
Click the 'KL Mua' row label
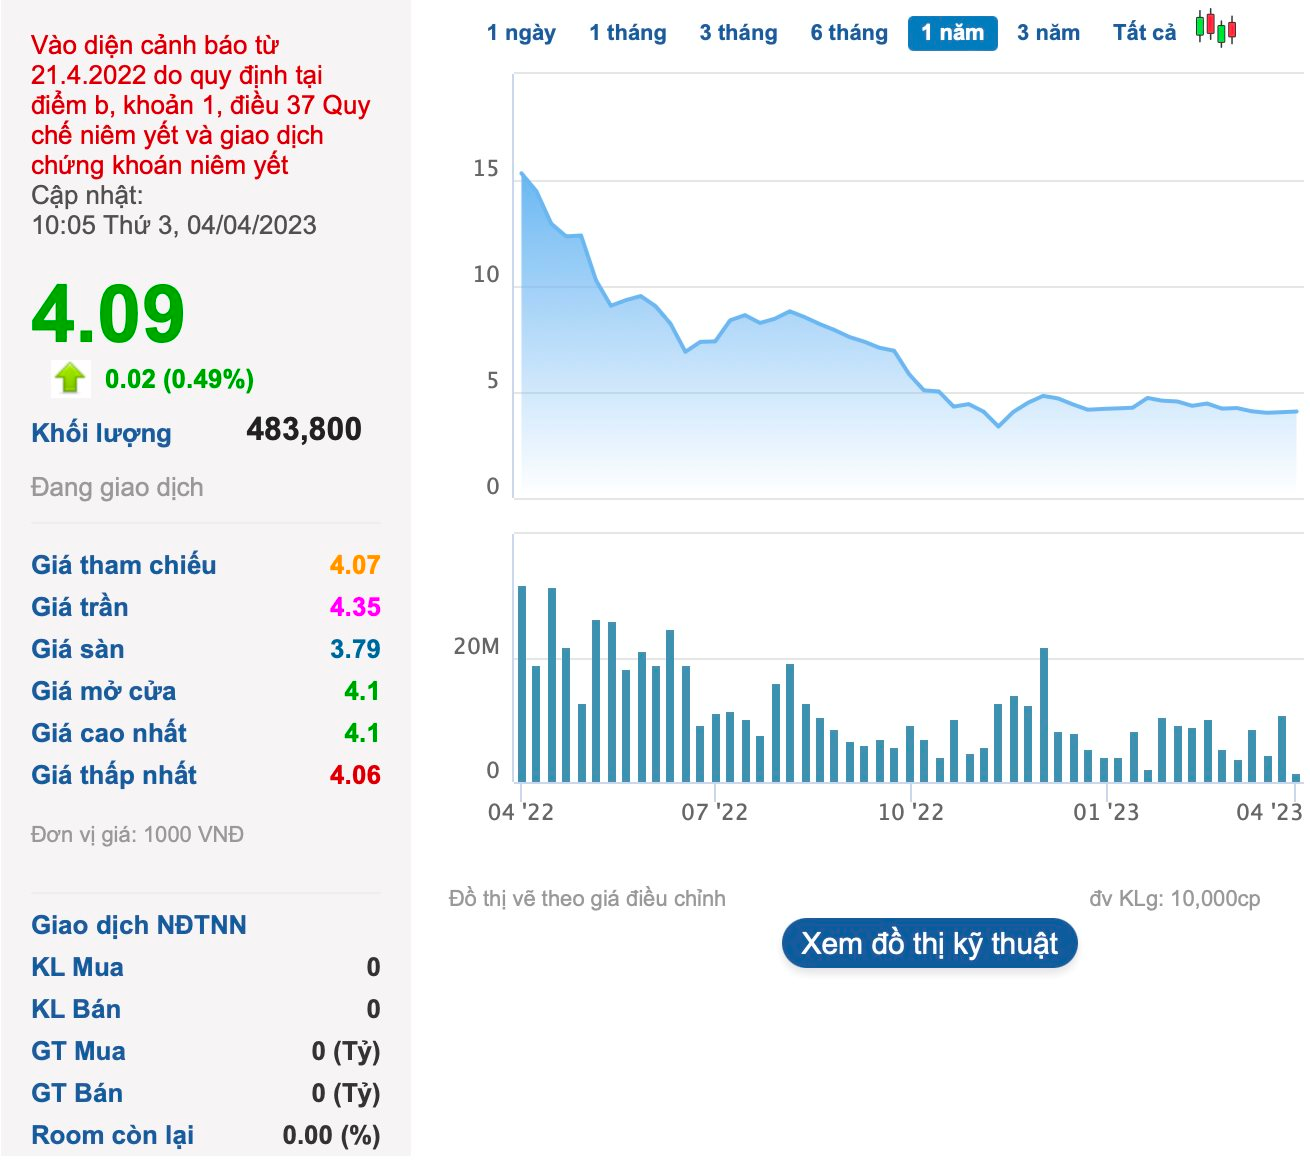pos(78,967)
